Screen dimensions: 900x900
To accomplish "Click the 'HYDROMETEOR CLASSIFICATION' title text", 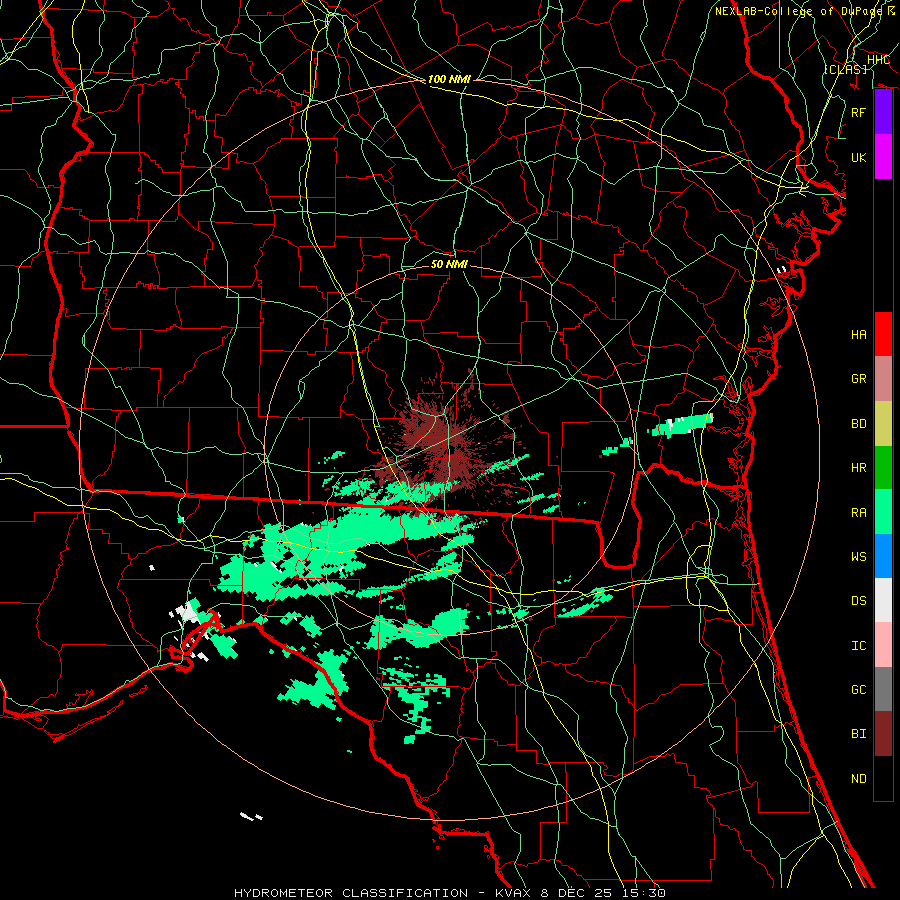I will (x=351, y=893).
